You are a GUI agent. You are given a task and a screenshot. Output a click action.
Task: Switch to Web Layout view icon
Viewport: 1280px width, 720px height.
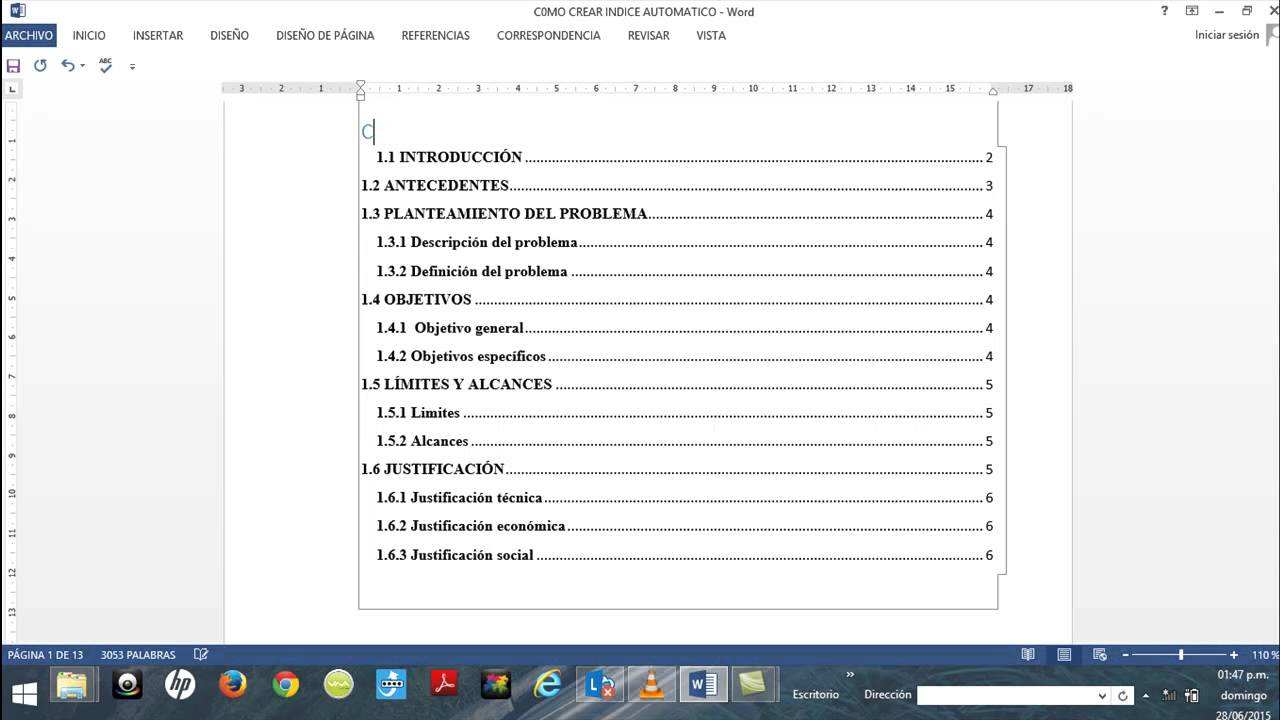point(1100,655)
